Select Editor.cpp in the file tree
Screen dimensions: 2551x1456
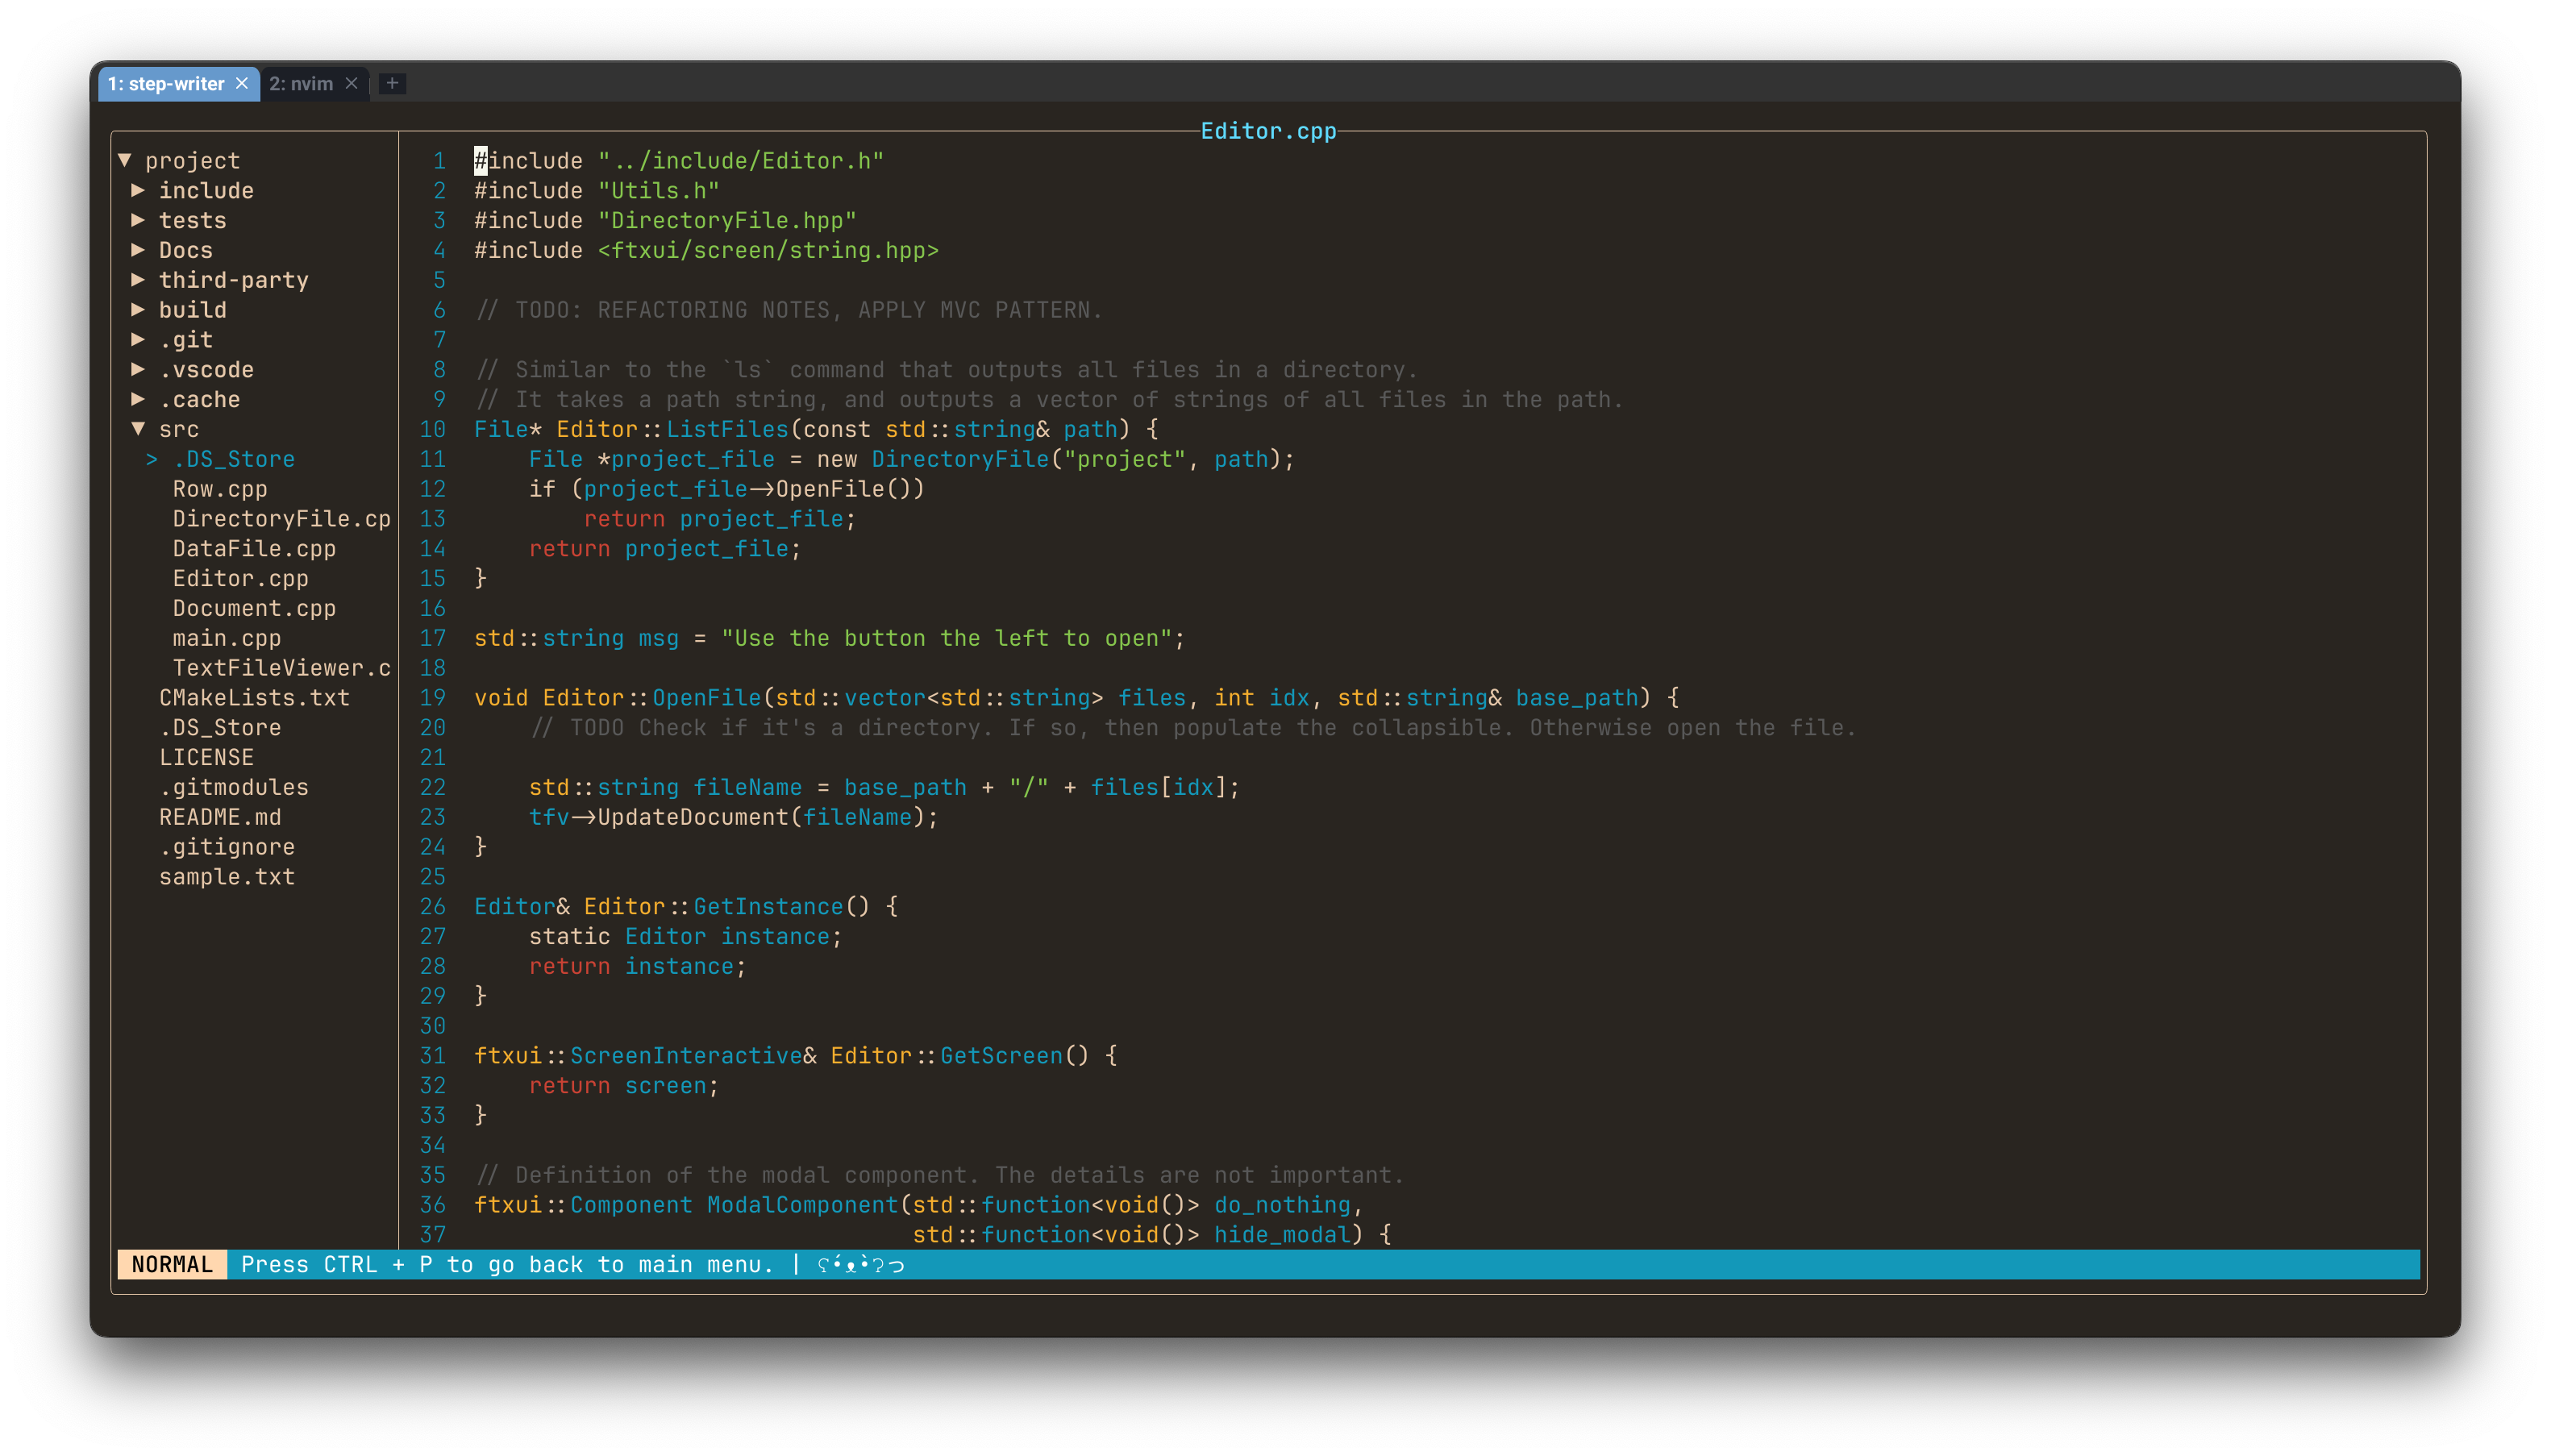click(x=240, y=578)
